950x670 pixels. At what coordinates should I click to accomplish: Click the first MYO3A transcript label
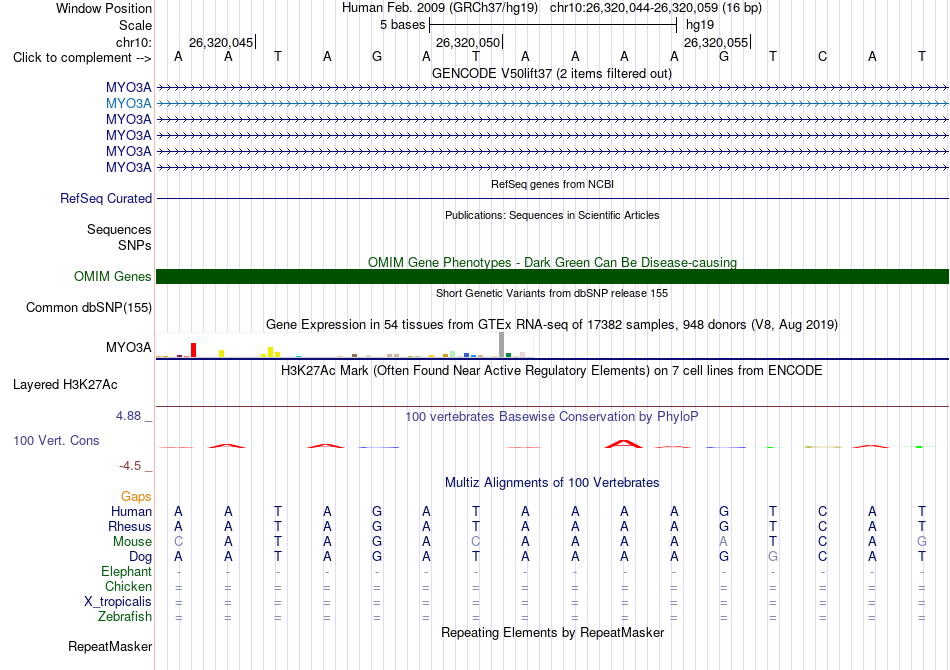pyautogui.click(x=128, y=88)
